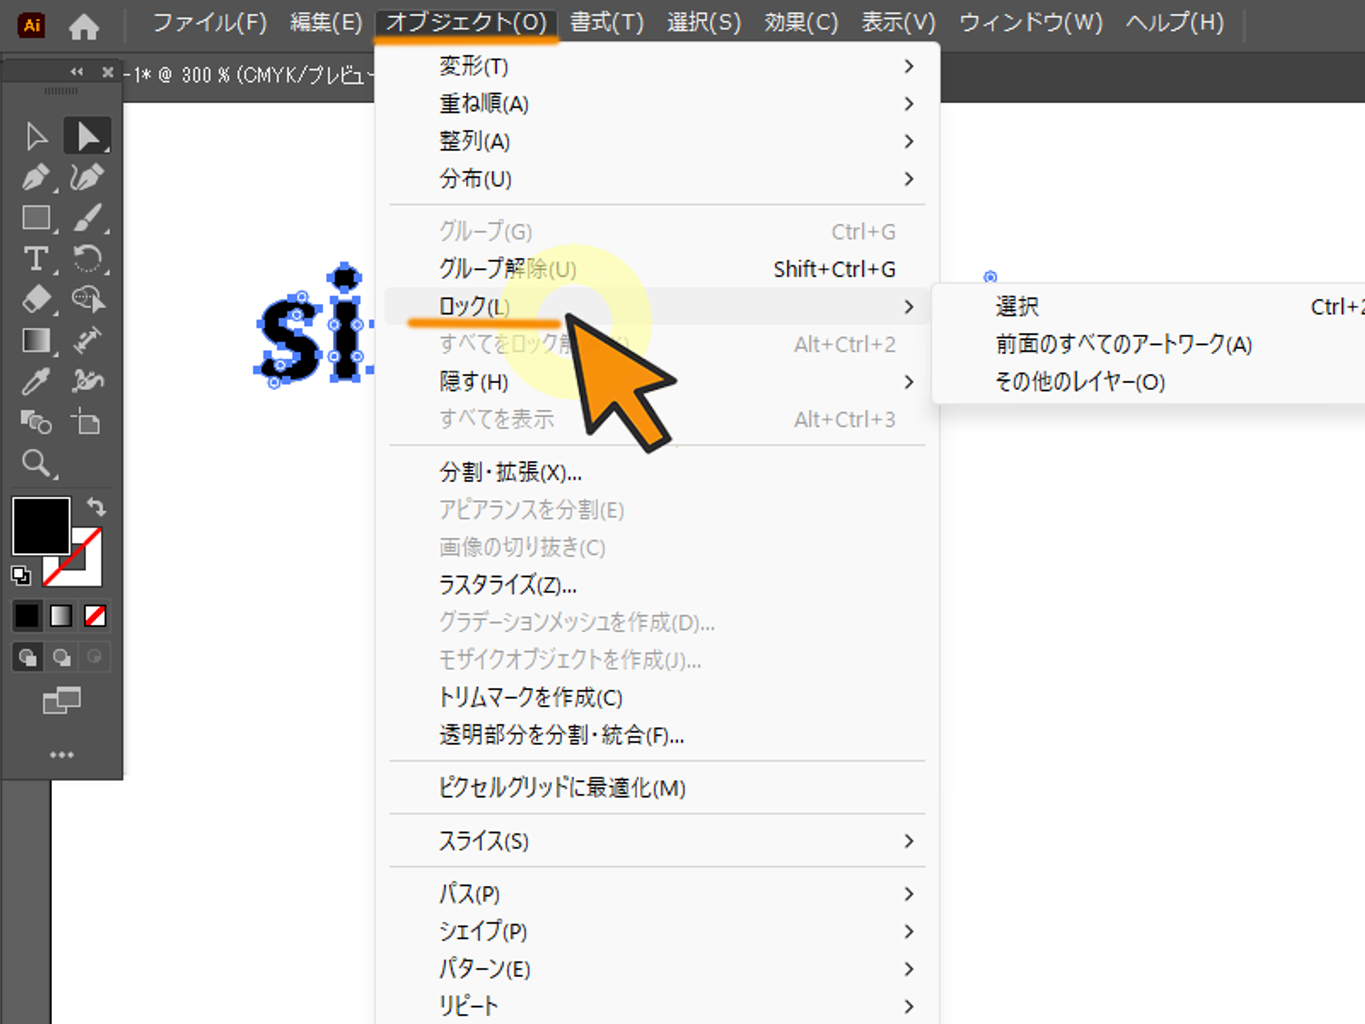The width and height of the screenshot is (1365, 1024).
Task: Open the 編集(E) menu
Action: tap(326, 22)
